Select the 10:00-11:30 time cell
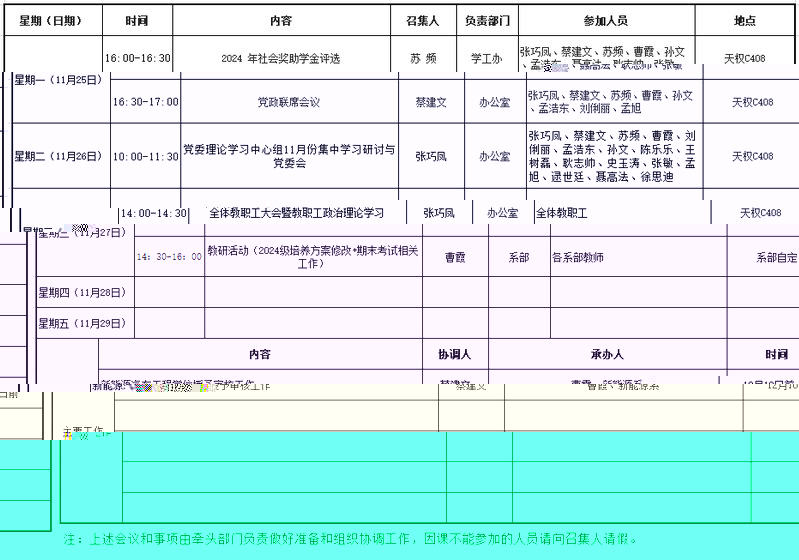Viewport: 799px width, 560px height. tap(146, 156)
